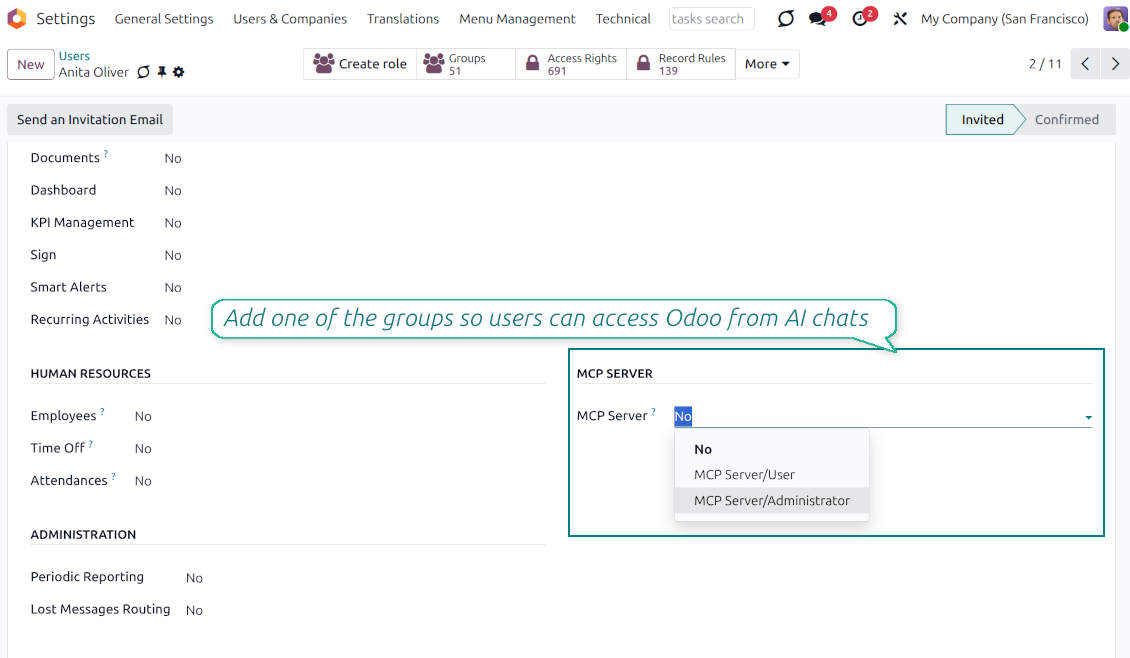
Task: Open the Users & Companies menu
Action: pos(290,18)
